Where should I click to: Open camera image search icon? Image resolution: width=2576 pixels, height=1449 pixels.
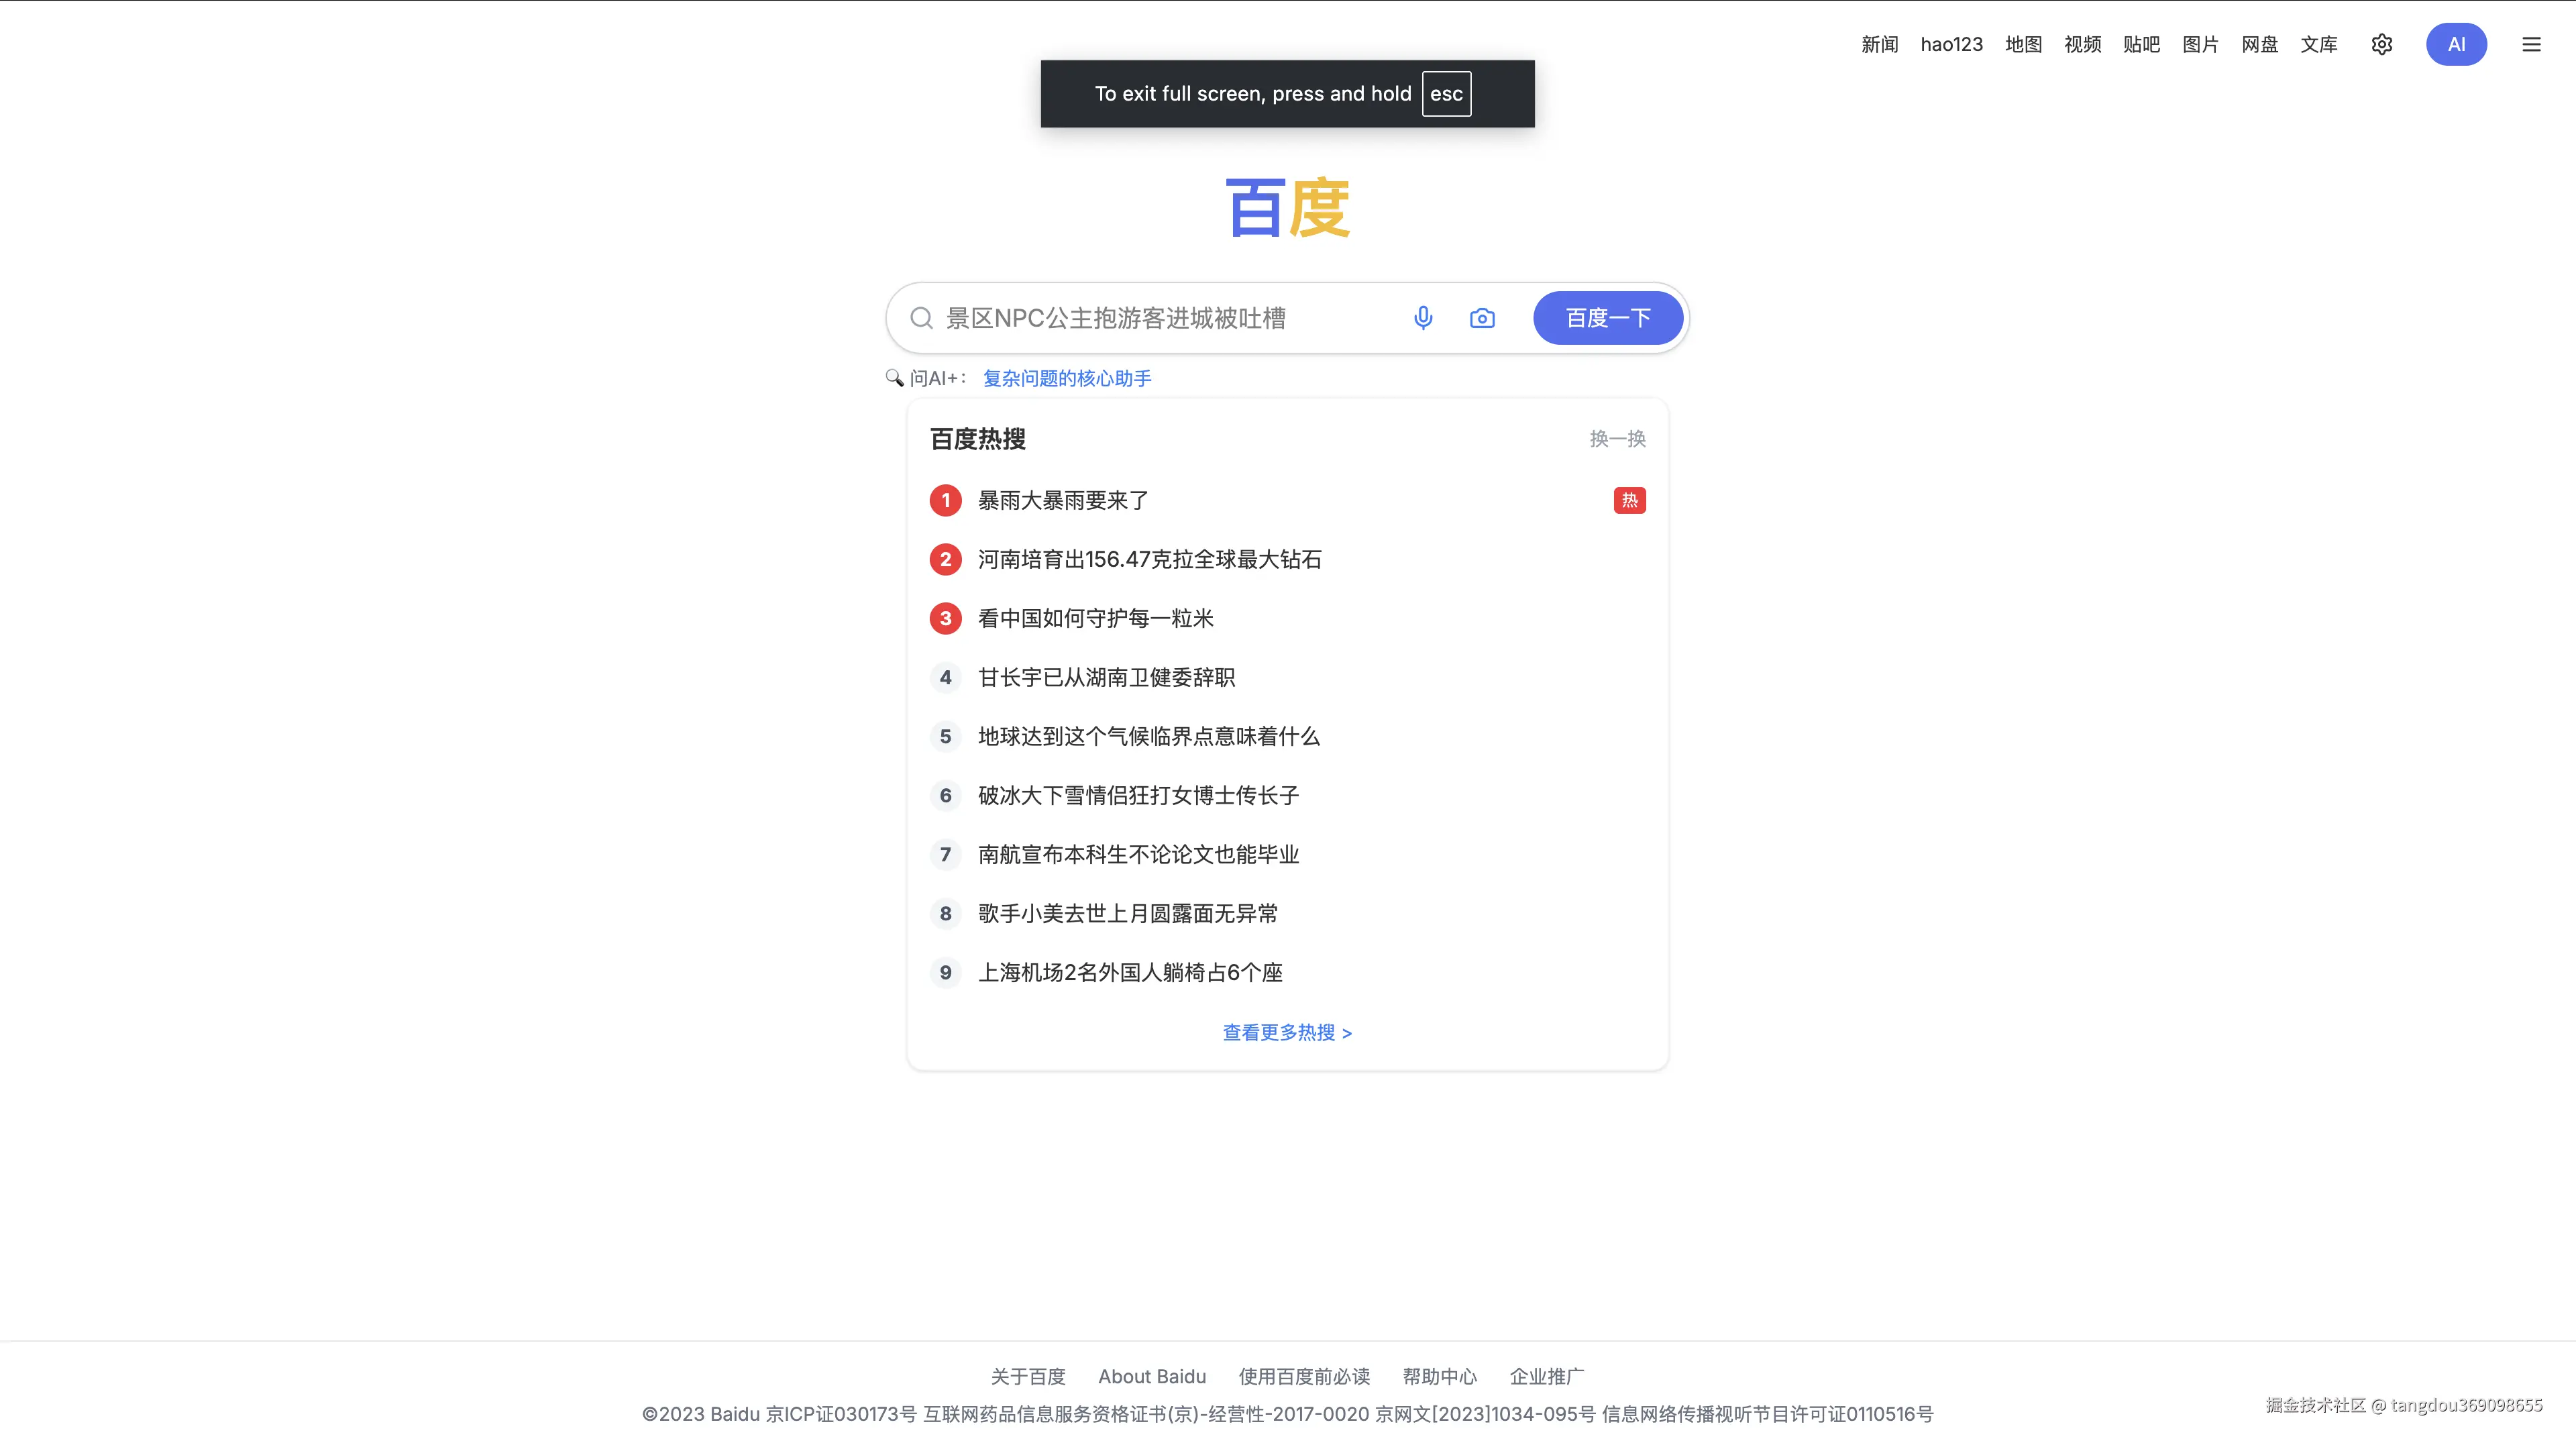coord(1482,318)
